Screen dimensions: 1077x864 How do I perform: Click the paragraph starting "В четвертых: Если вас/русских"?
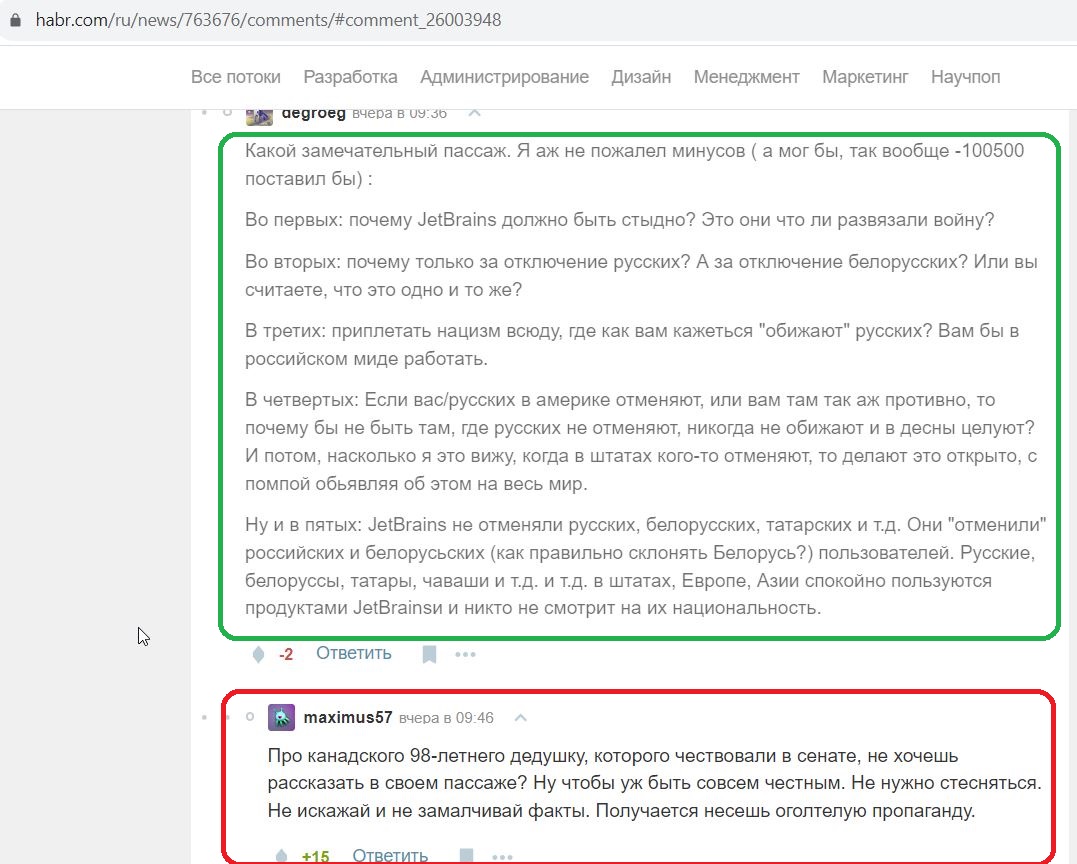point(642,442)
